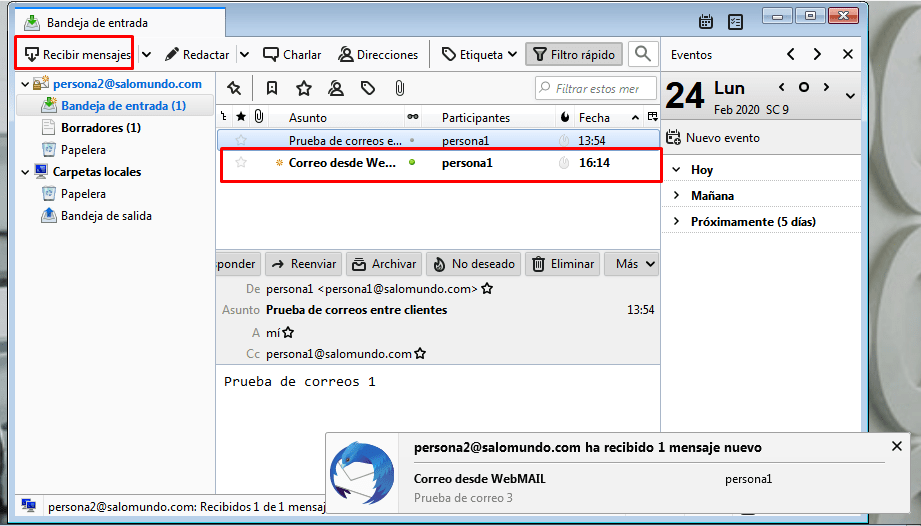This screenshot has height=526, width=921.
Task: Click the Recibir mensajes button
Action: click(78, 54)
